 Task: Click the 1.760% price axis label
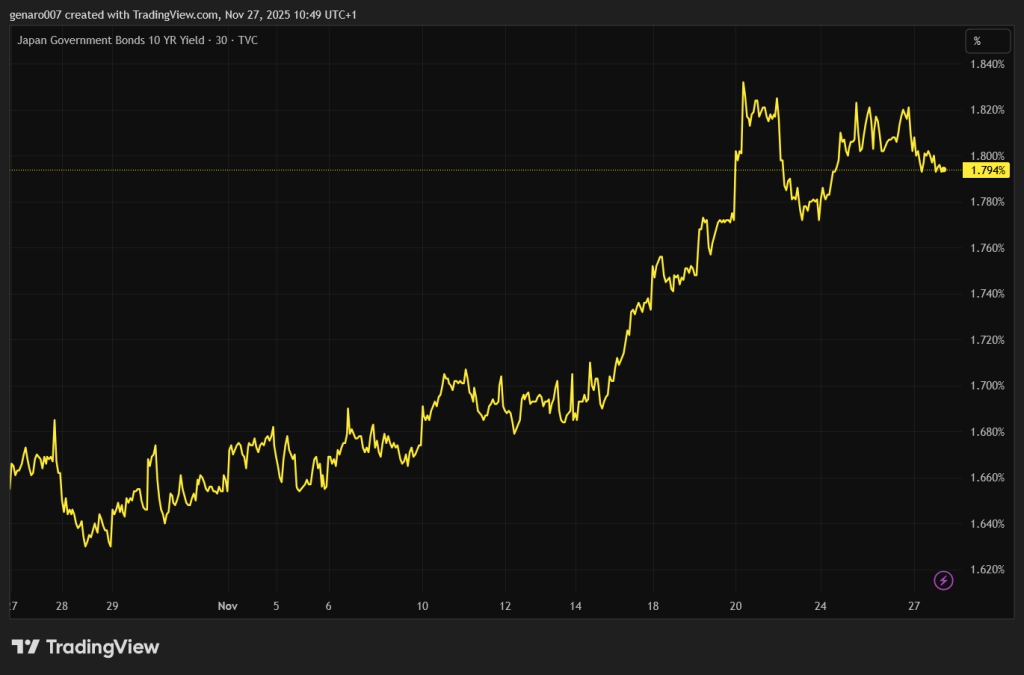click(986, 248)
